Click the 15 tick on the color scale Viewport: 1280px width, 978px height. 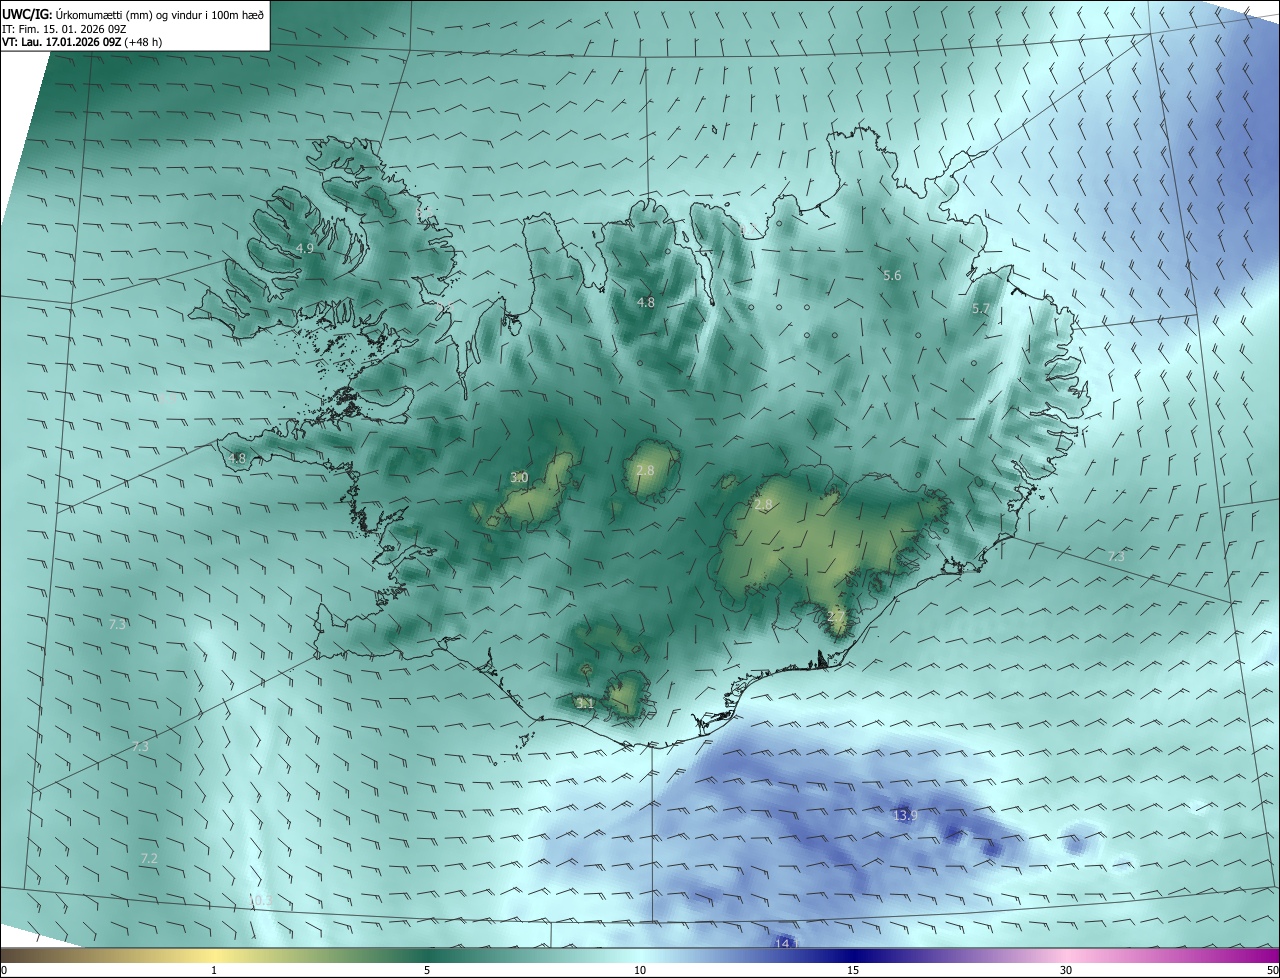(853, 970)
